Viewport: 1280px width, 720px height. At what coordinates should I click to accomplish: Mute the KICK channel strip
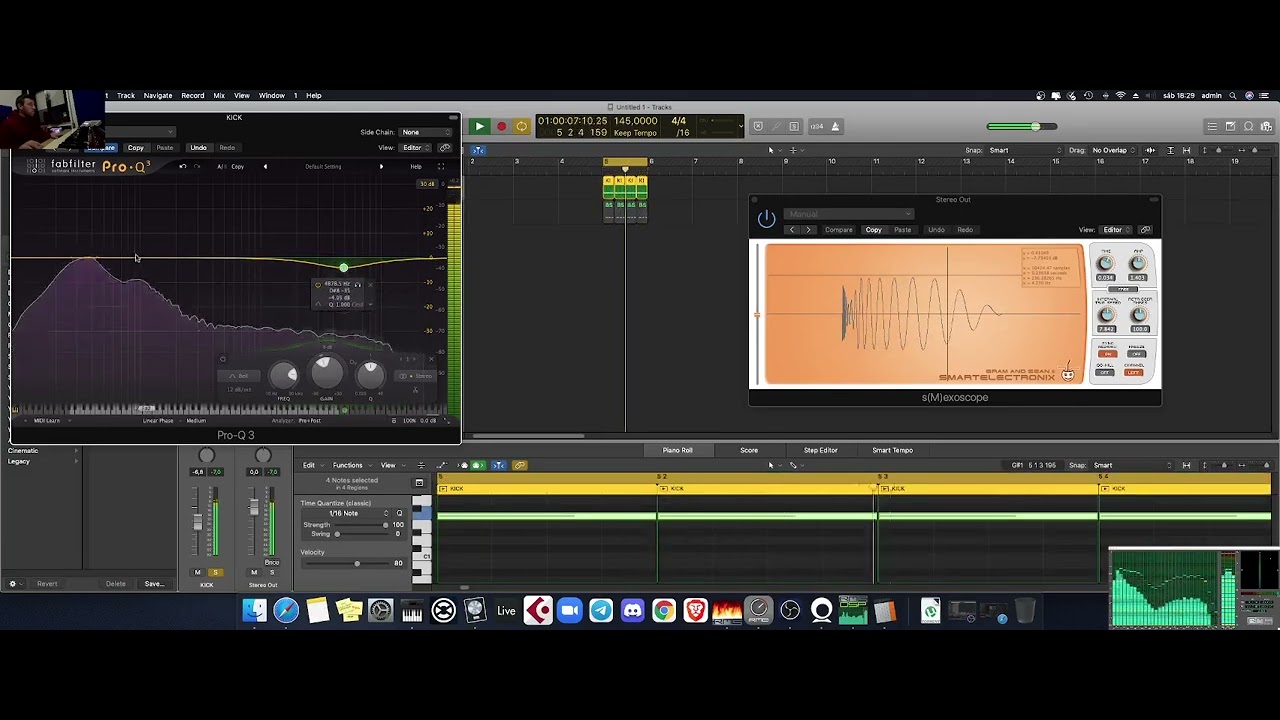pyautogui.click(x=198, y=572)
